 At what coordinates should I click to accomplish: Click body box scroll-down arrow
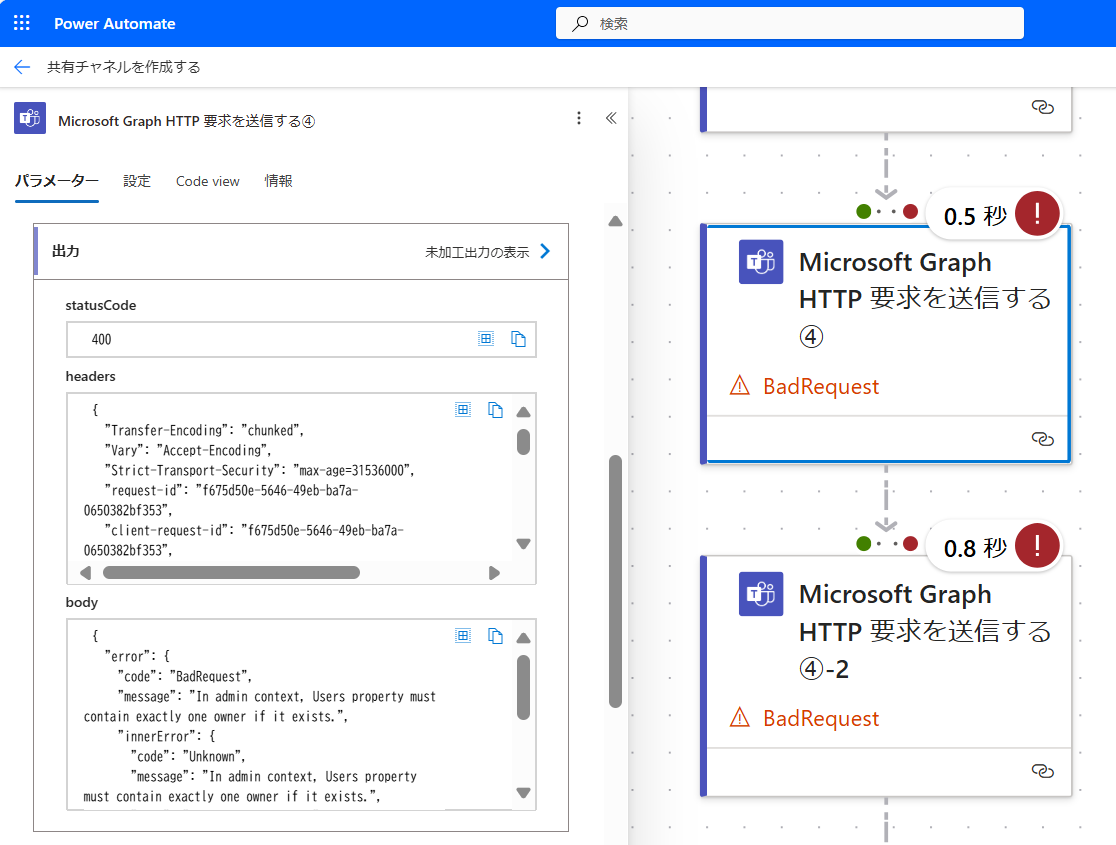click(524, 793)
